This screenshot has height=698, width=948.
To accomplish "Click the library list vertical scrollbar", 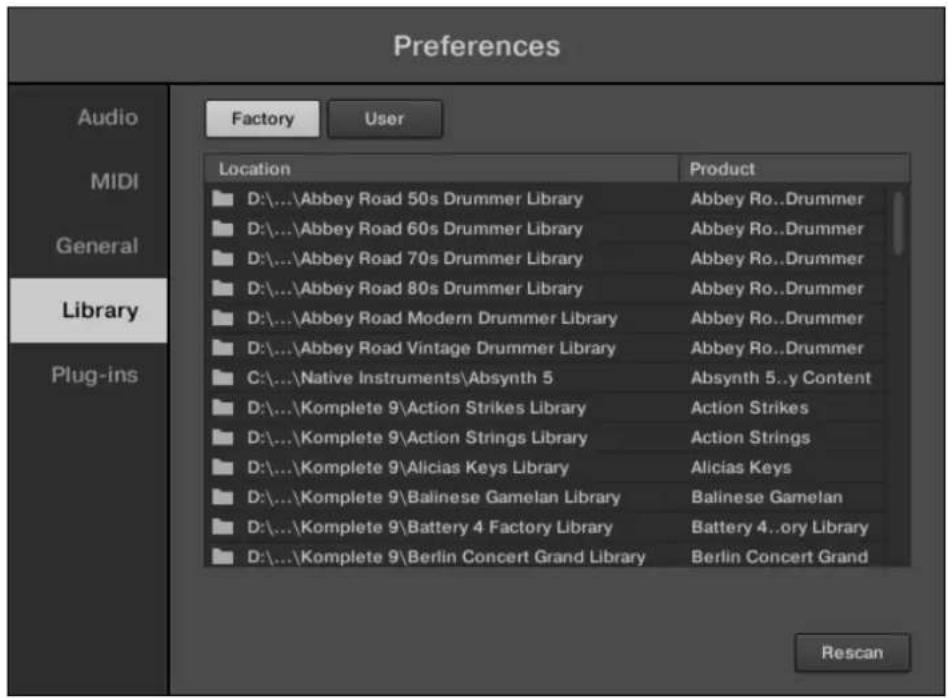I will coord(899,223).
